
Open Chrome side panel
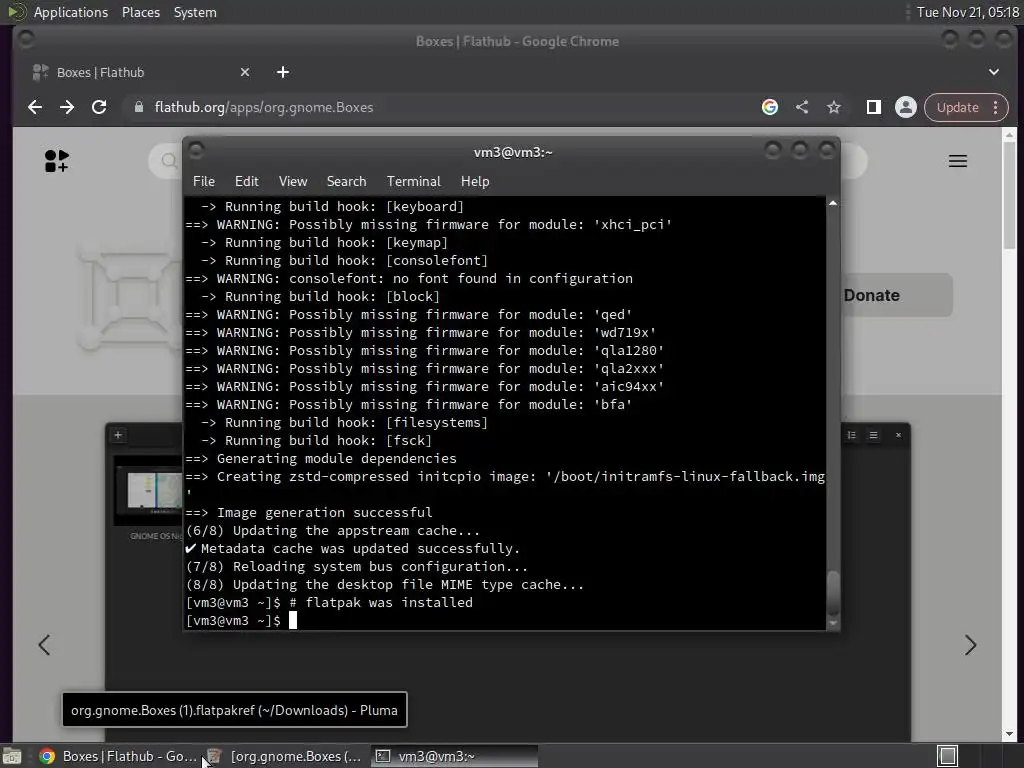coord(873,107)
